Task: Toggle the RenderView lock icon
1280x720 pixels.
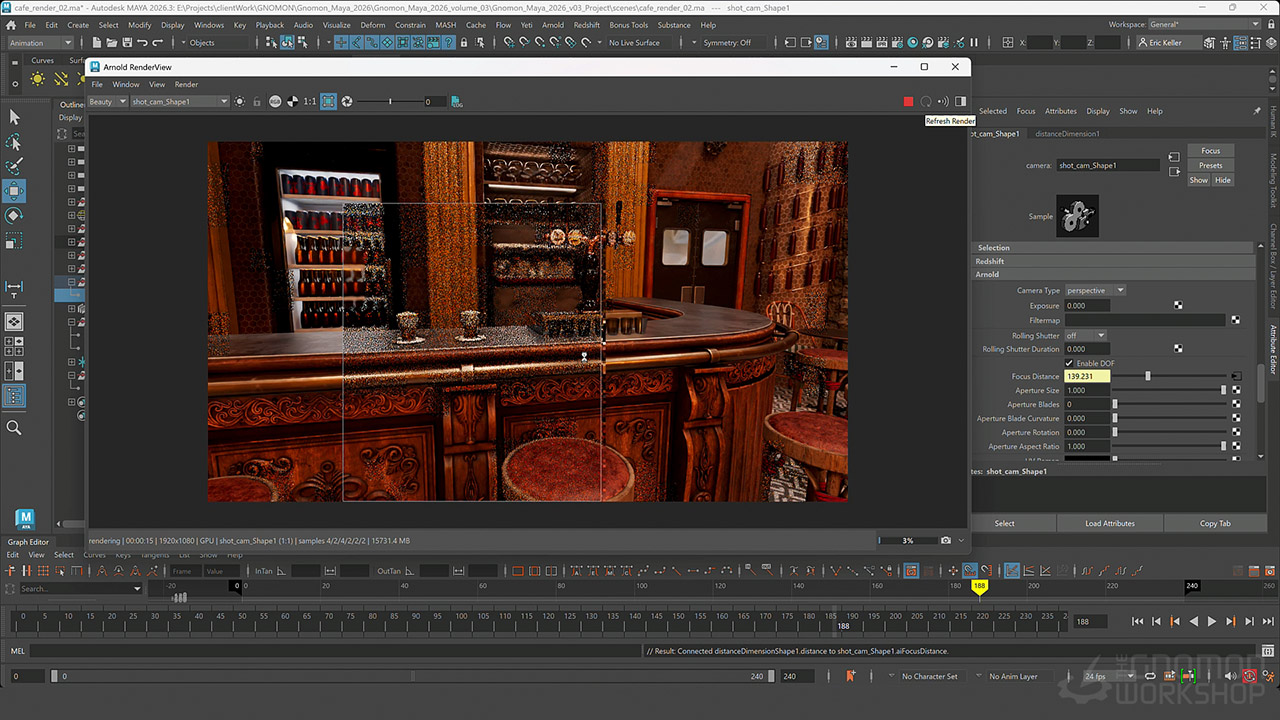Action: click(x=257, y=101)
